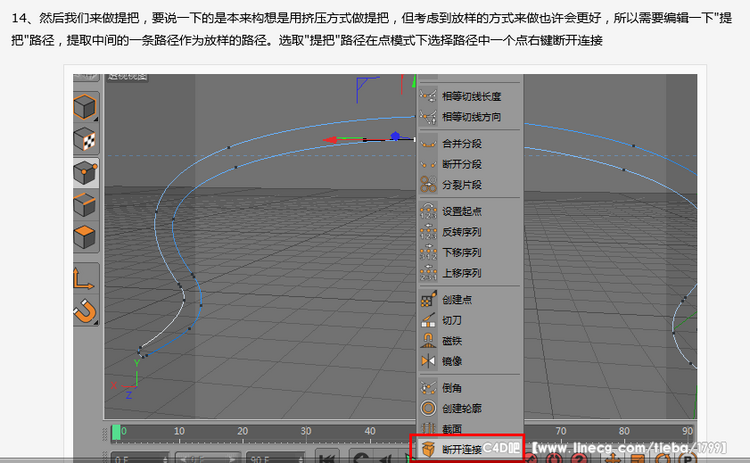
Task: Click the 创建轮廓 circle icon
Action: [x=428, y=408]
